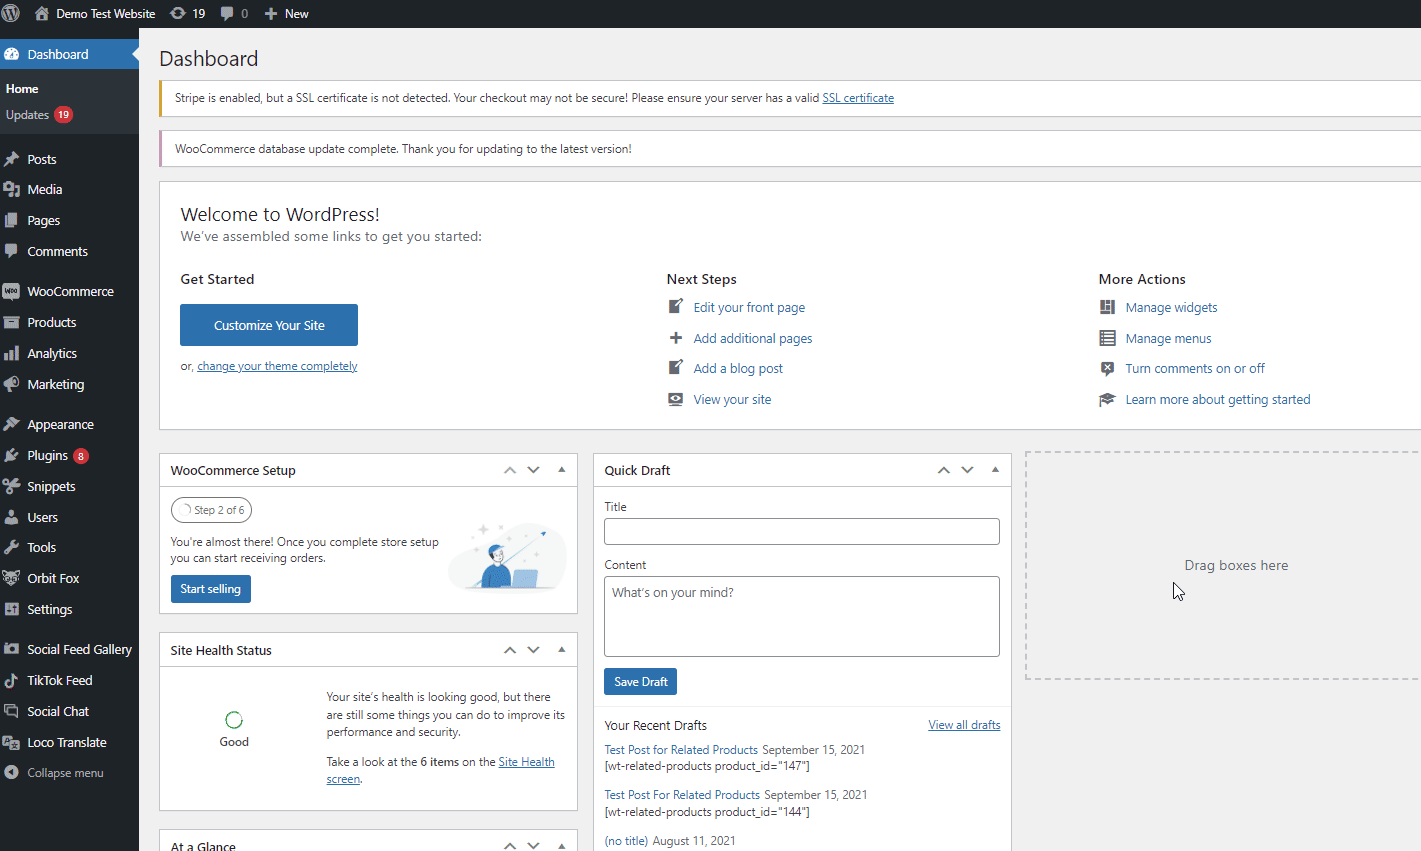Click the Social Chat icon
The width and height of the screenshot is (1421, 851).
tap(12, 711)
